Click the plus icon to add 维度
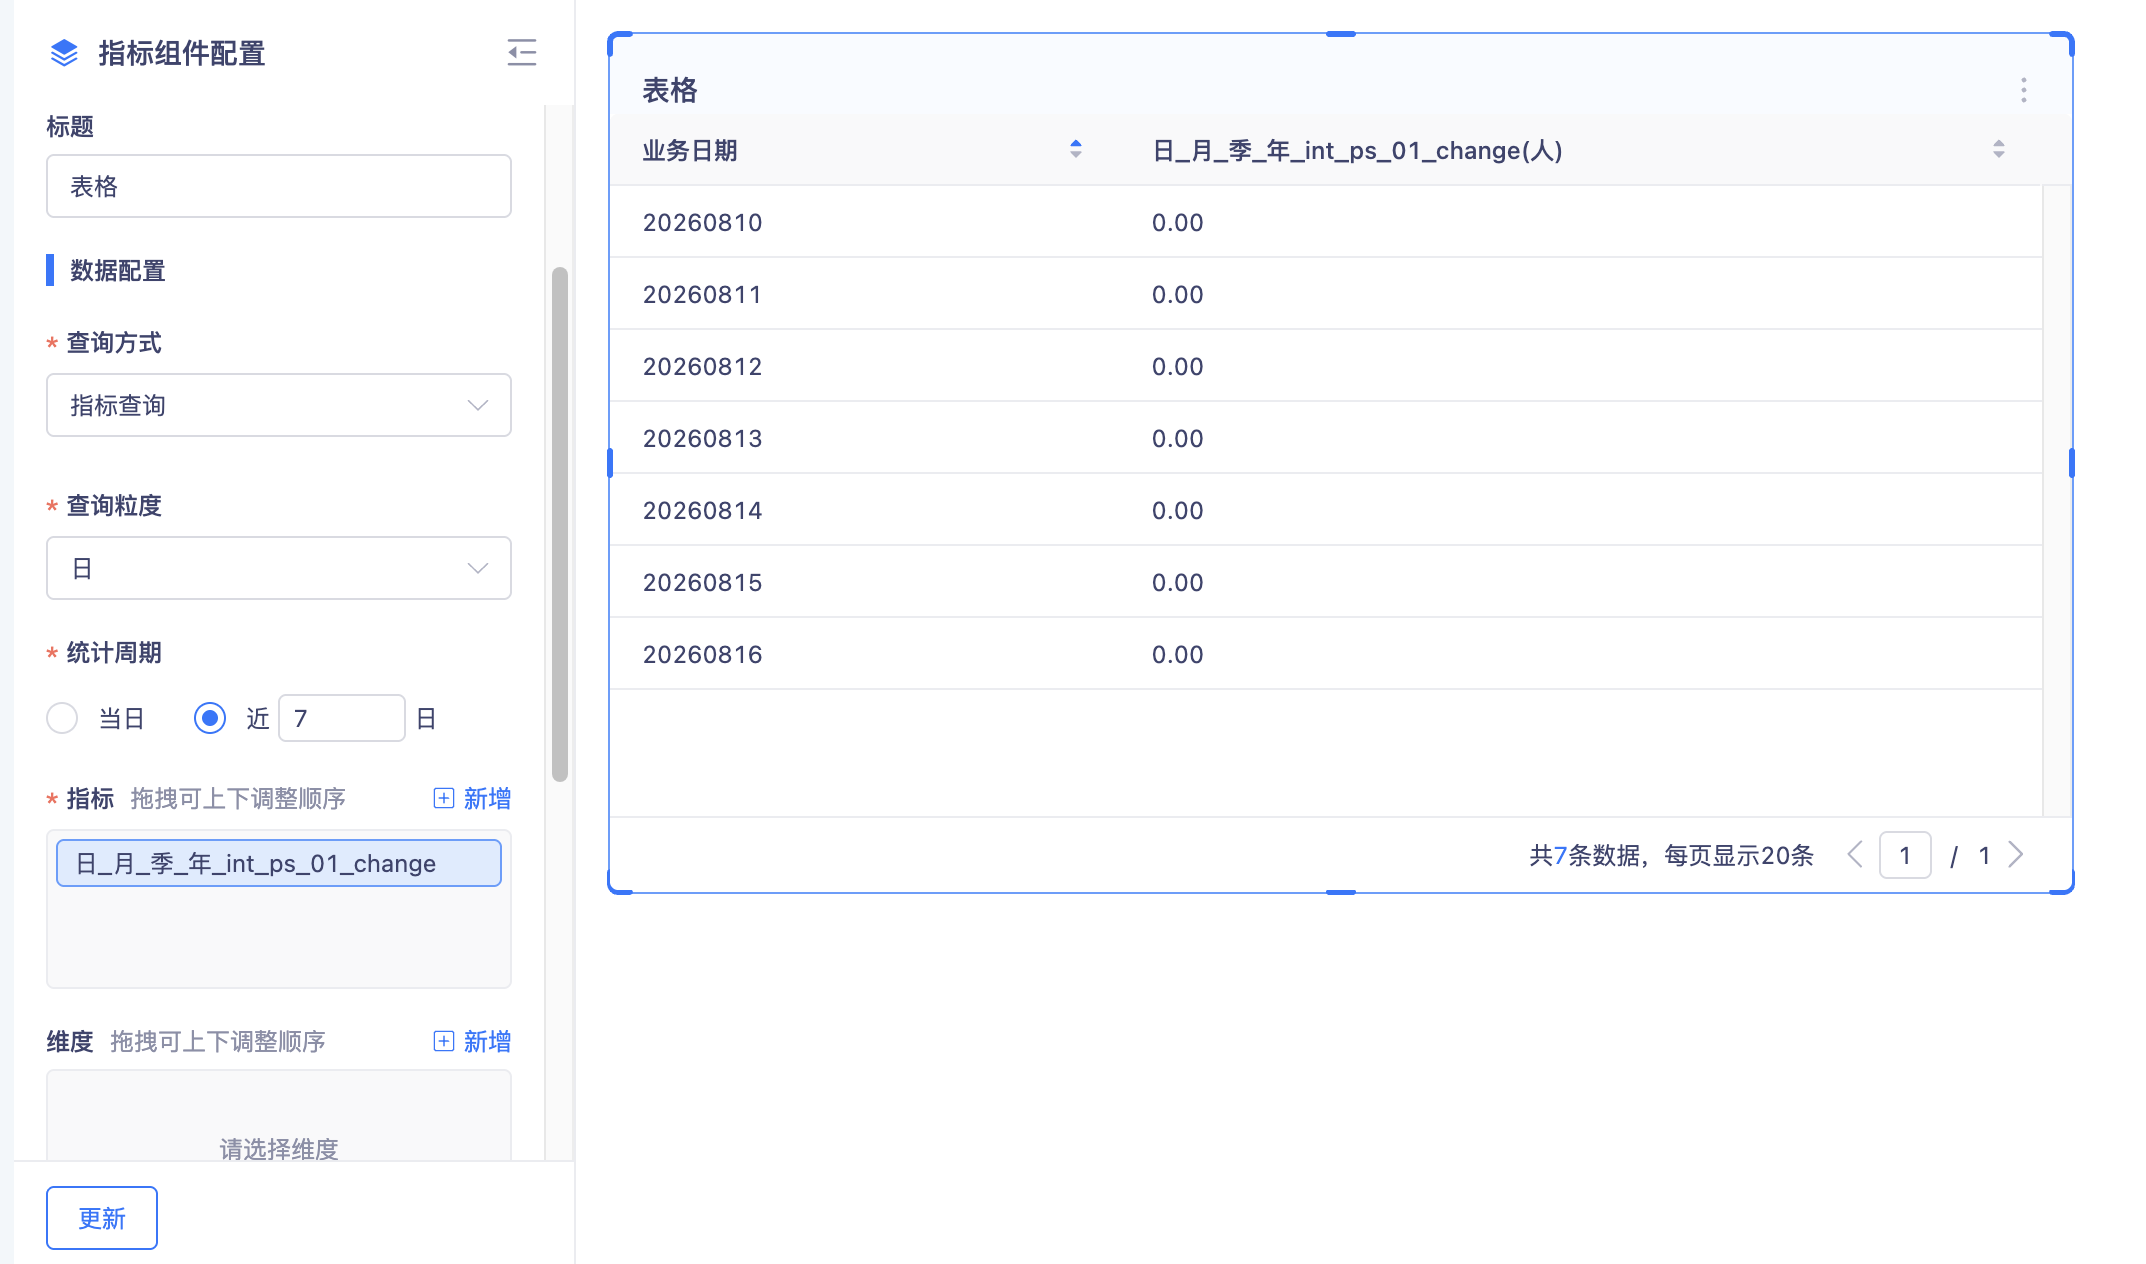 click(x=444, y=1041)
